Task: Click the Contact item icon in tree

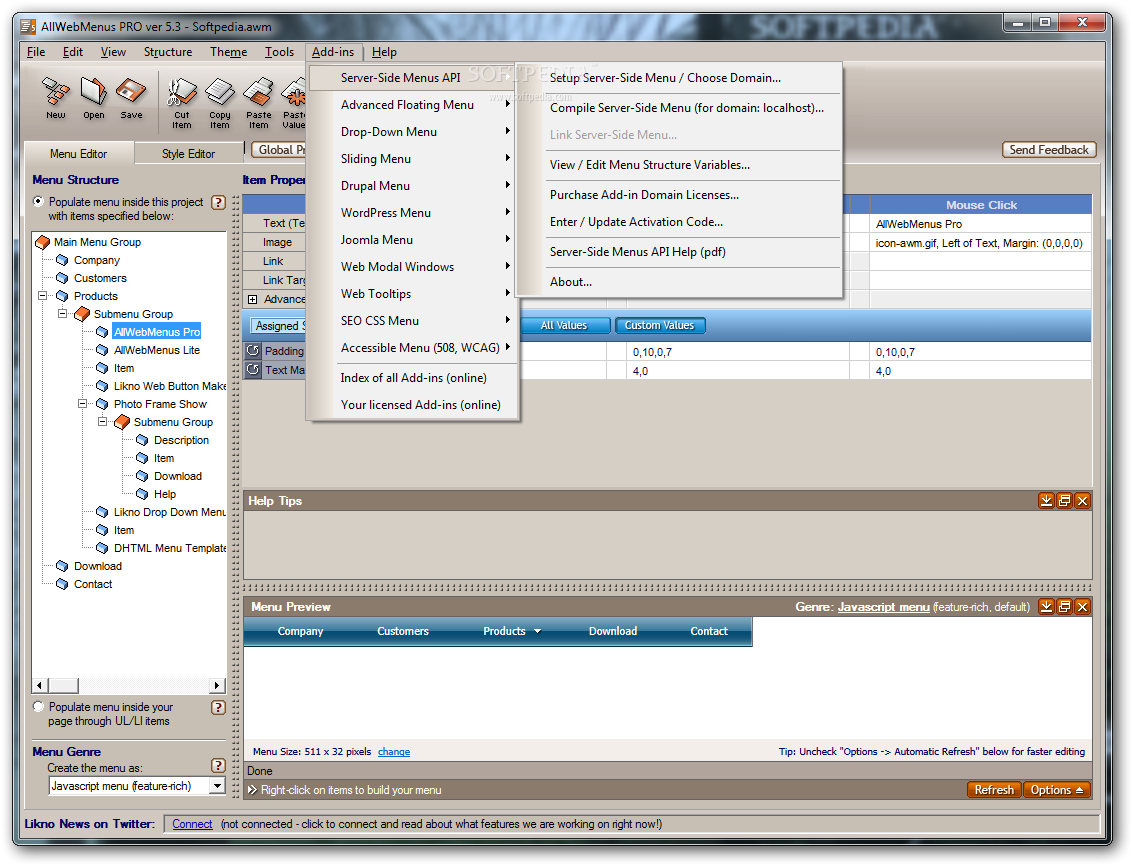Action: tap(62, 584)
